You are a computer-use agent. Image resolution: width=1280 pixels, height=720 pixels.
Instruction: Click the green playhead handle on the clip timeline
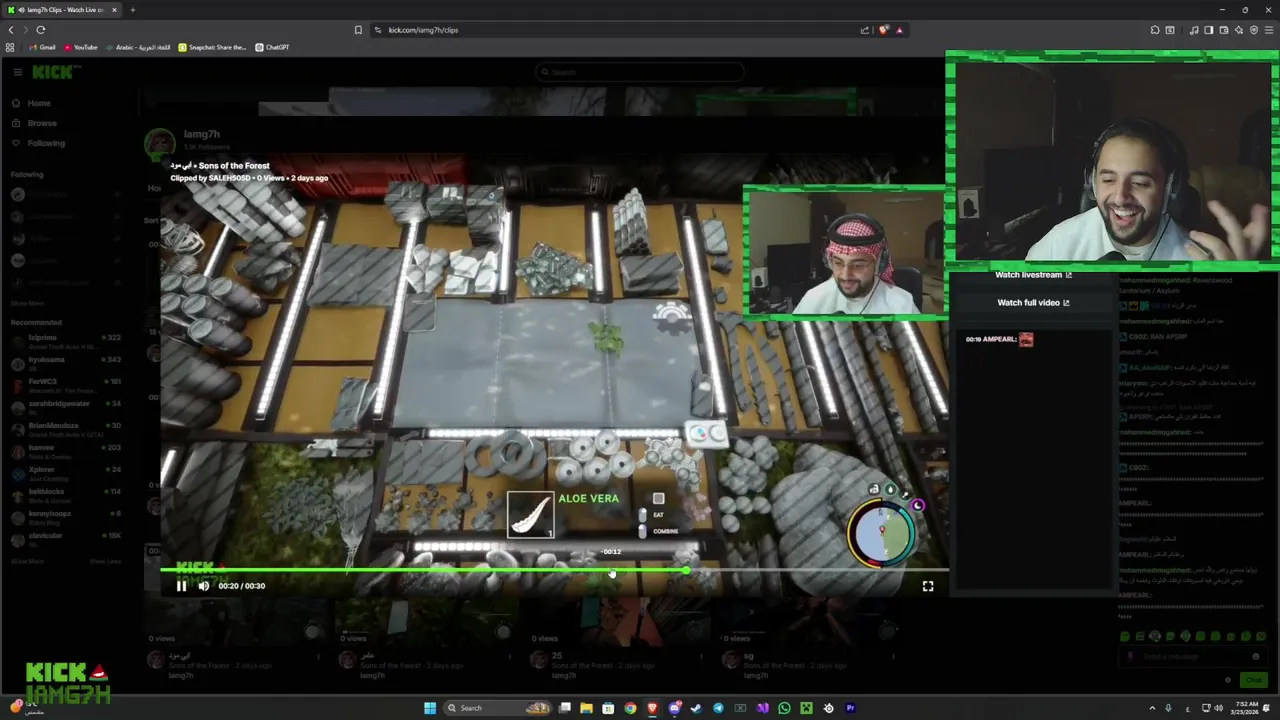point(687,571)
